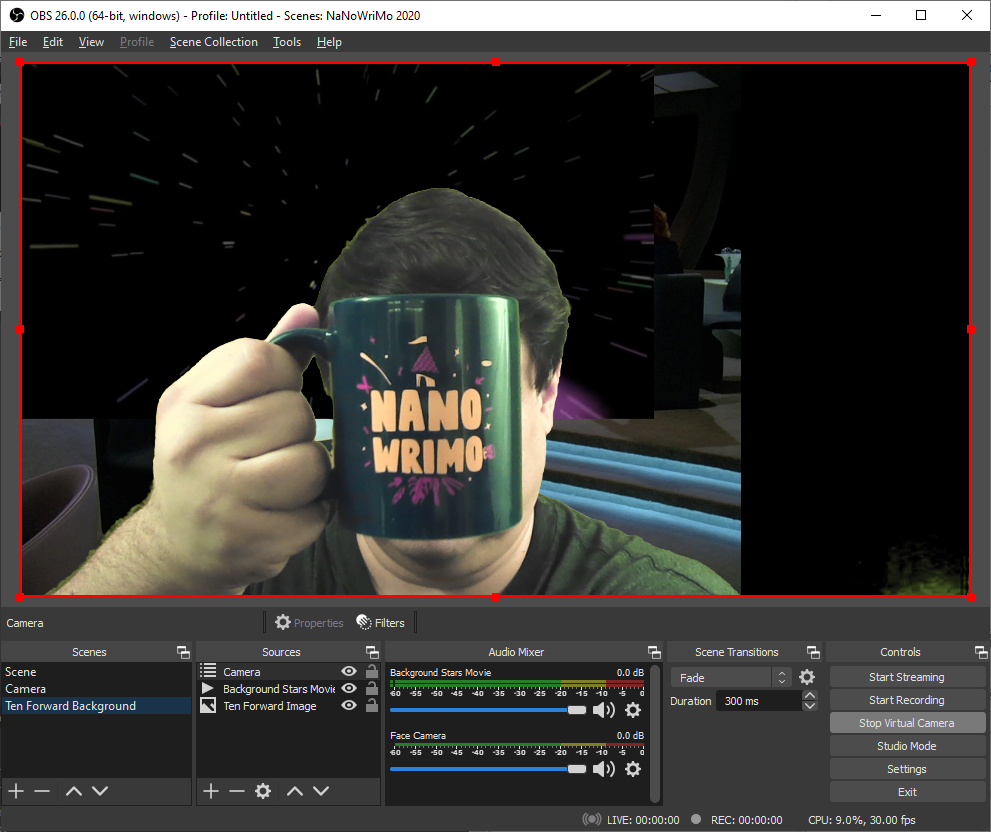991x832 pixels.
Task: Open source properties gear in Sources toolbar
Action: click(x=263, y=791)
